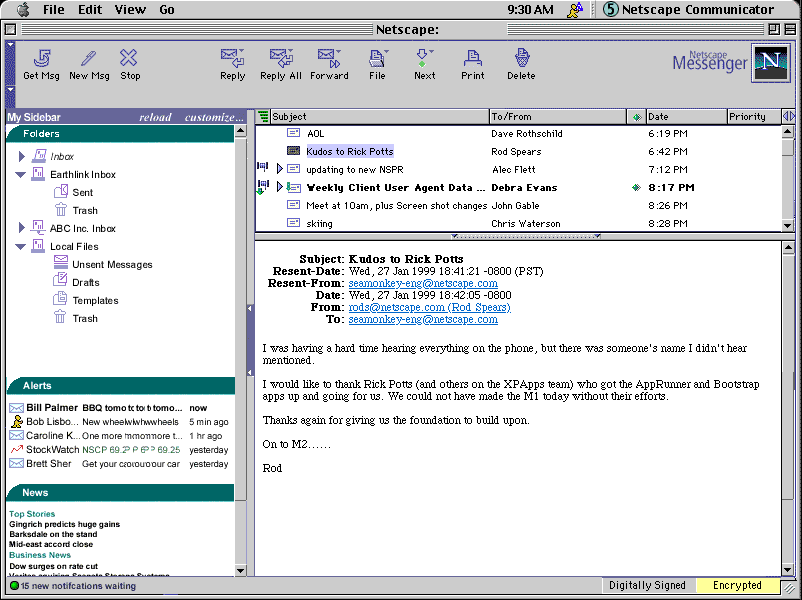This screenshot has width=802, height=600.
Task: Click envelope icon of AOL message
Action: [293, 133]
